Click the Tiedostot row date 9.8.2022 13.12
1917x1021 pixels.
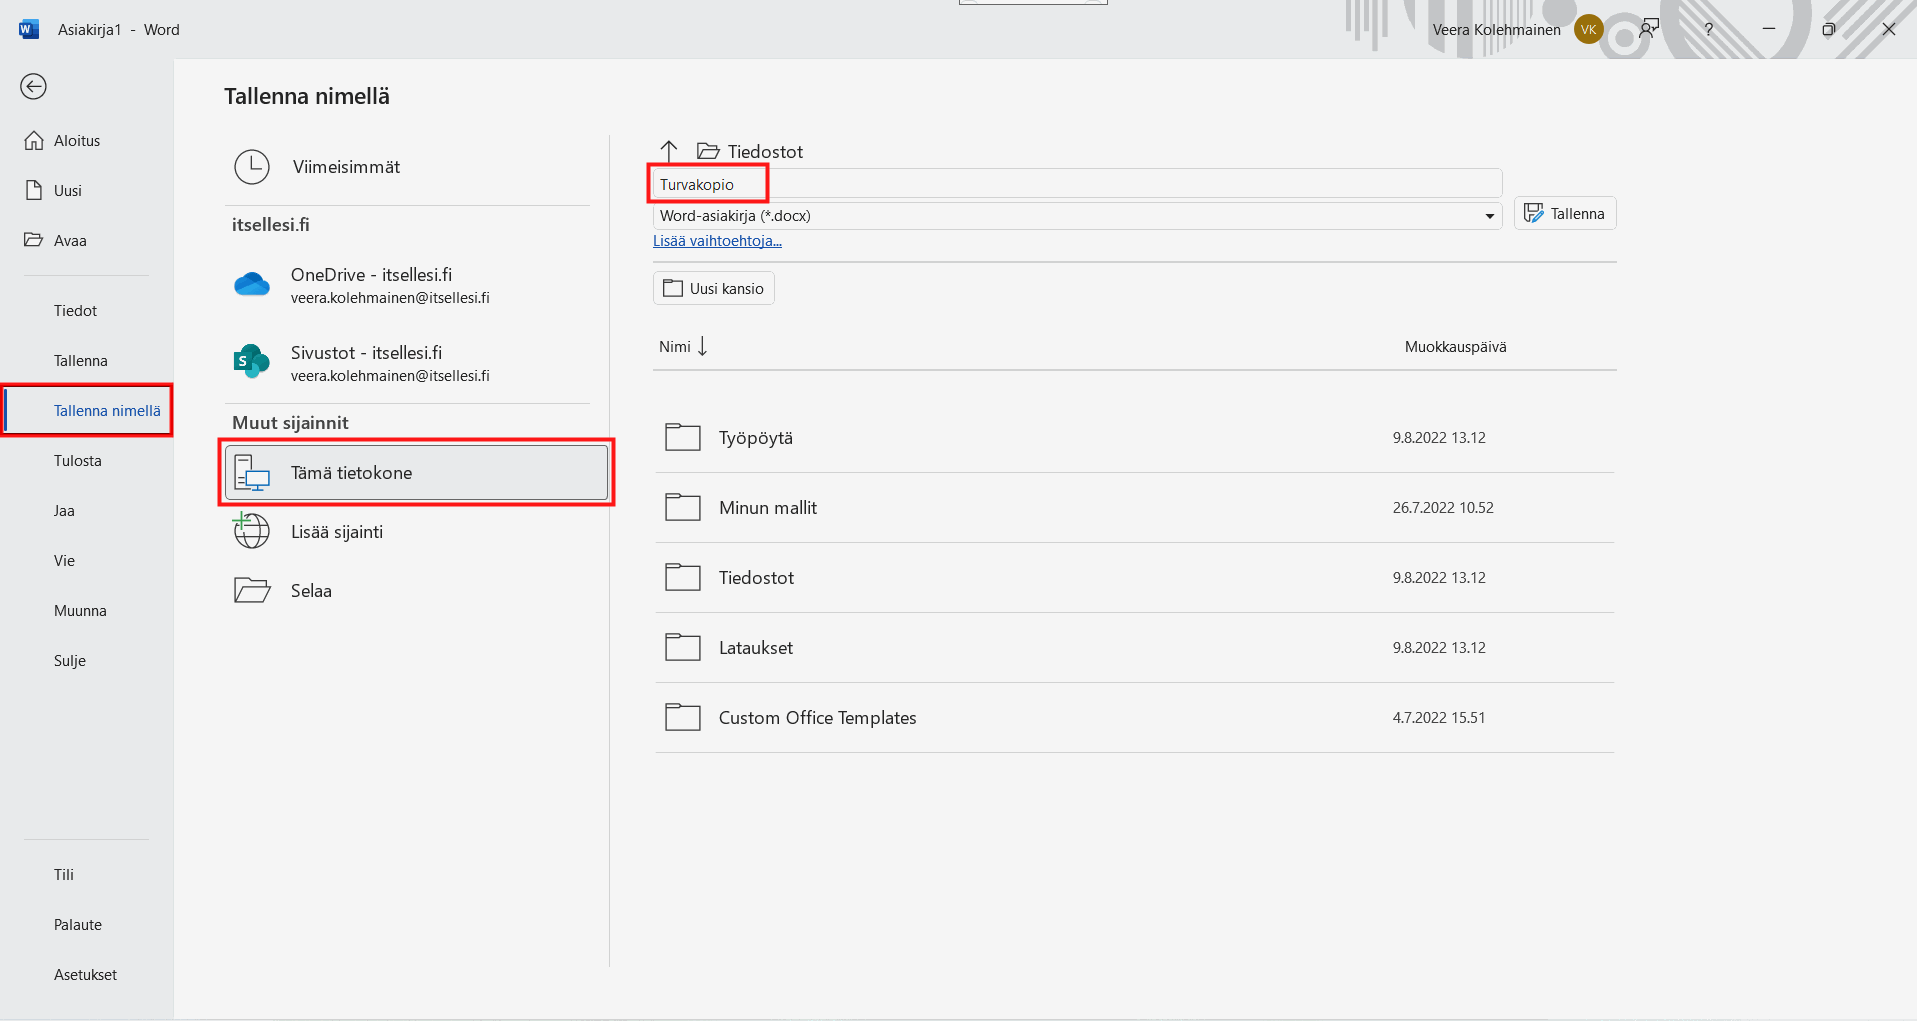pos(1439,578)
